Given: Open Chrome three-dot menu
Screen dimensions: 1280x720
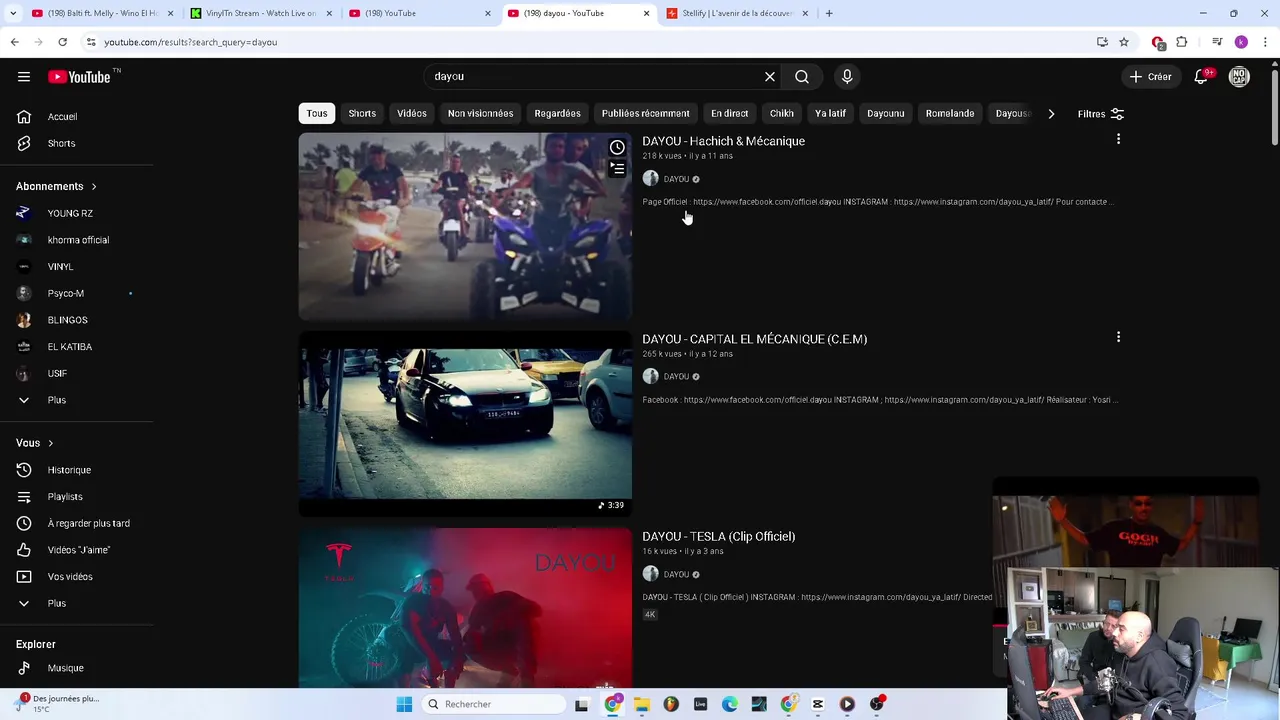Looking at the screenshot, I should [1266, 42].
